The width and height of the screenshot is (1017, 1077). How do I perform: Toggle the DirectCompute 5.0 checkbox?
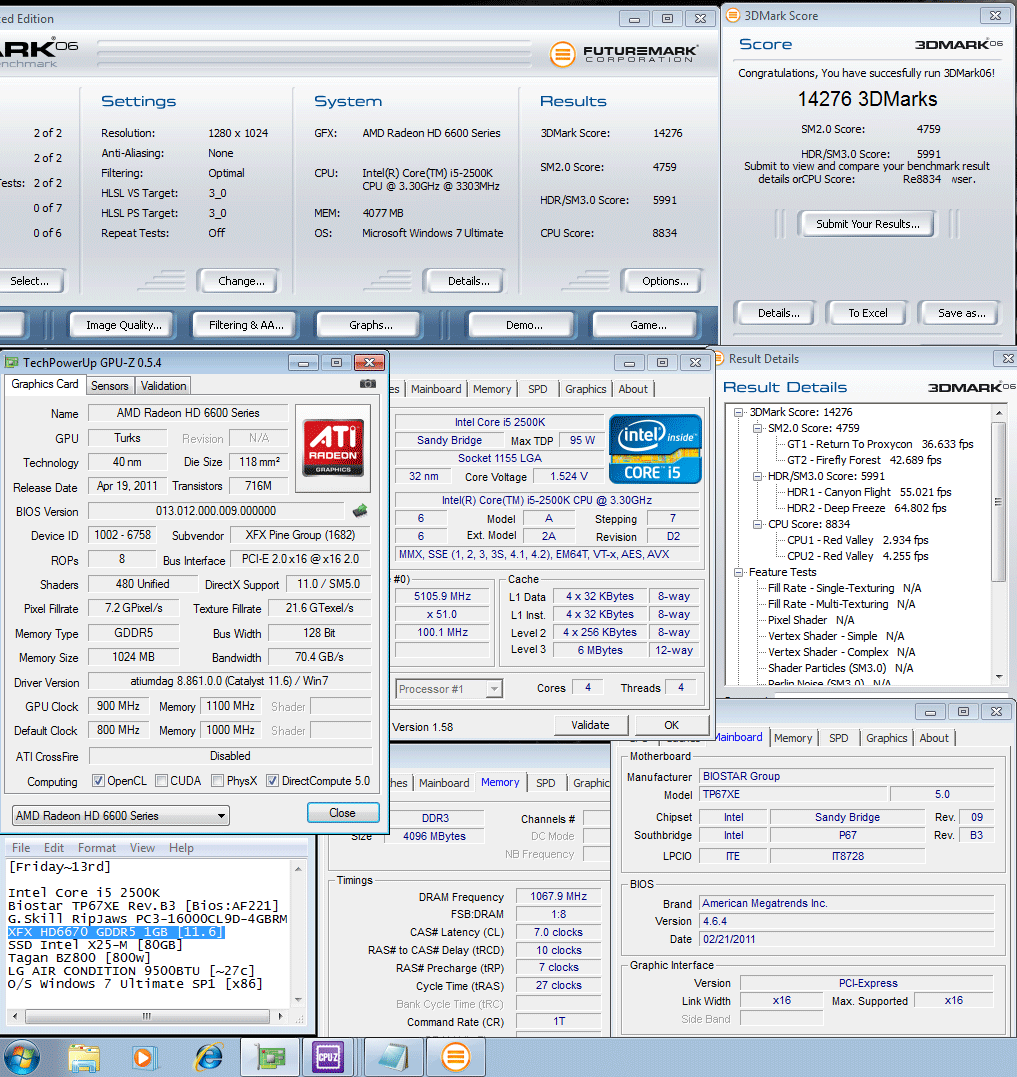(x=273, y=781)
